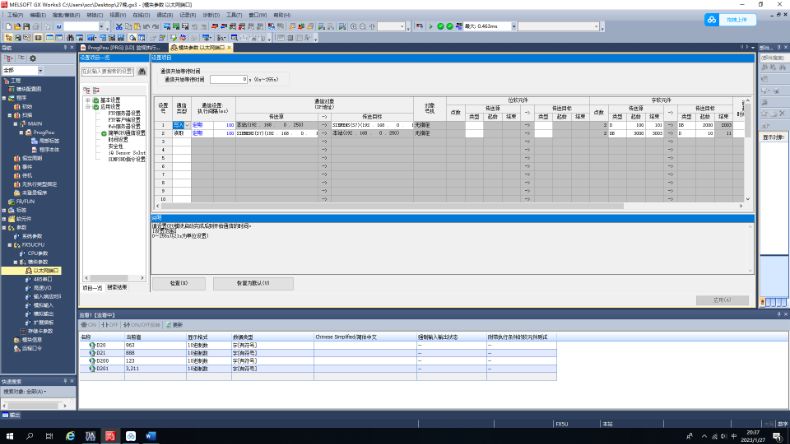Click the Task View taskbar icon
This screenshot has height=444, width=790.
tap(49, 436)
